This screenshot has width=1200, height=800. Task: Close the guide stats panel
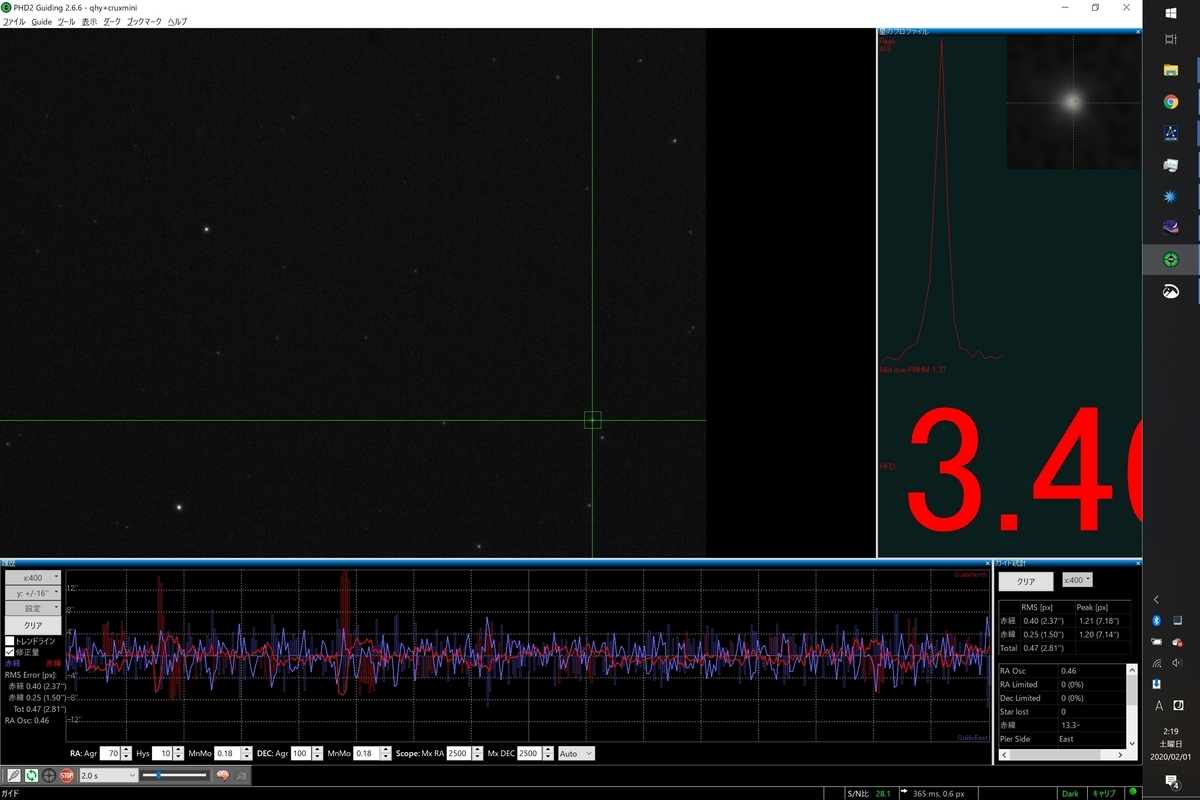[1137, 563]
